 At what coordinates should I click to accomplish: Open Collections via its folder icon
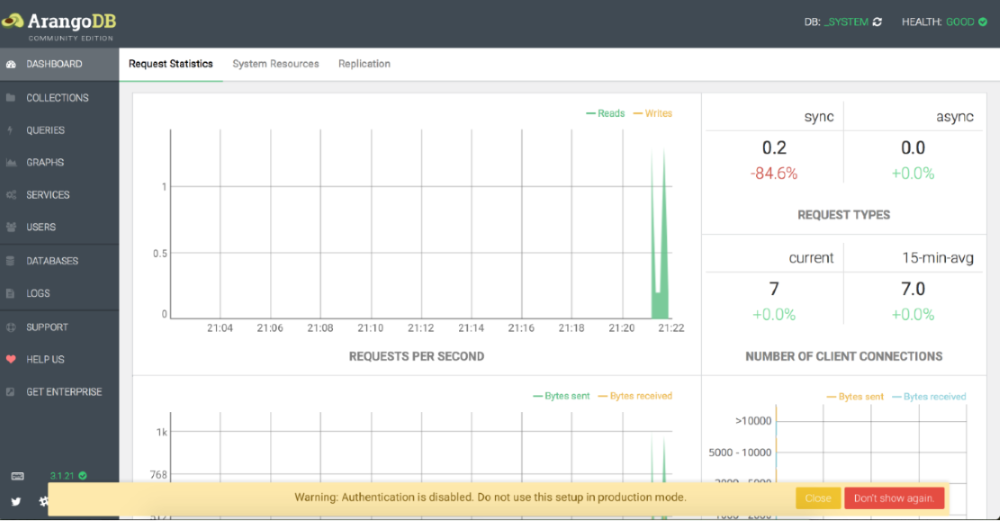[x=10, y=98]
